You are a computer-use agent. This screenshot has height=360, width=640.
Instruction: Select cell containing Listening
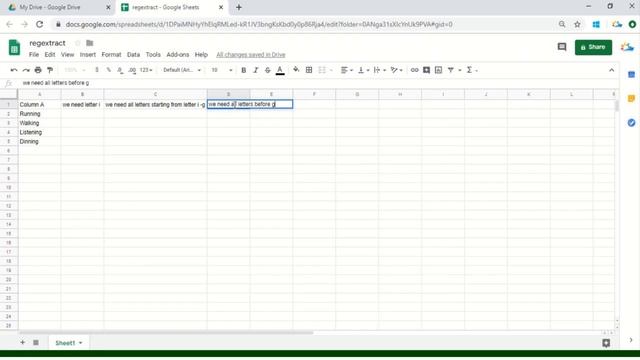[40, 132]
